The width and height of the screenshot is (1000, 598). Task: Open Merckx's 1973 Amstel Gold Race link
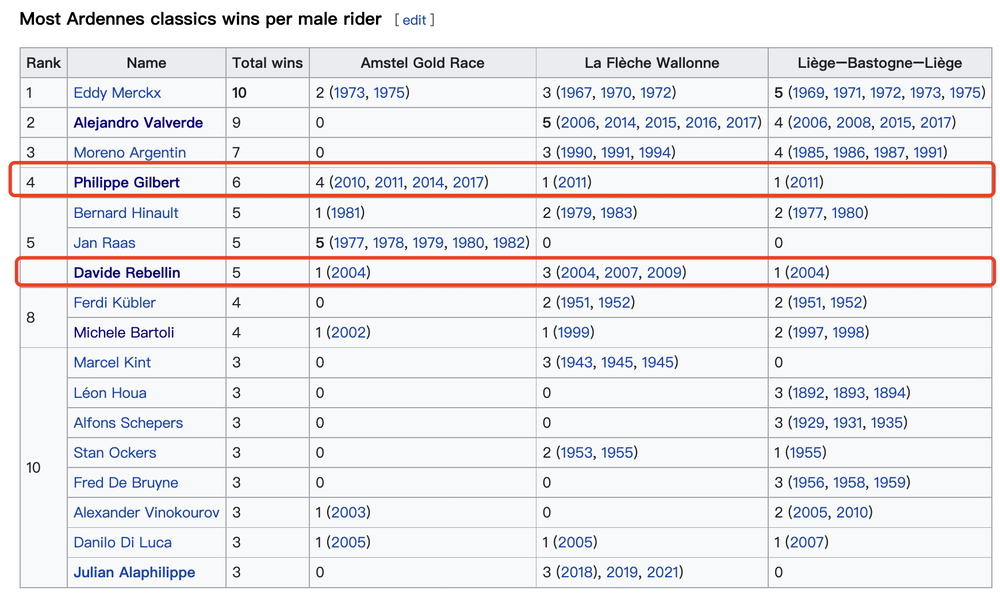pyautogui.click(x=349, y=92)
